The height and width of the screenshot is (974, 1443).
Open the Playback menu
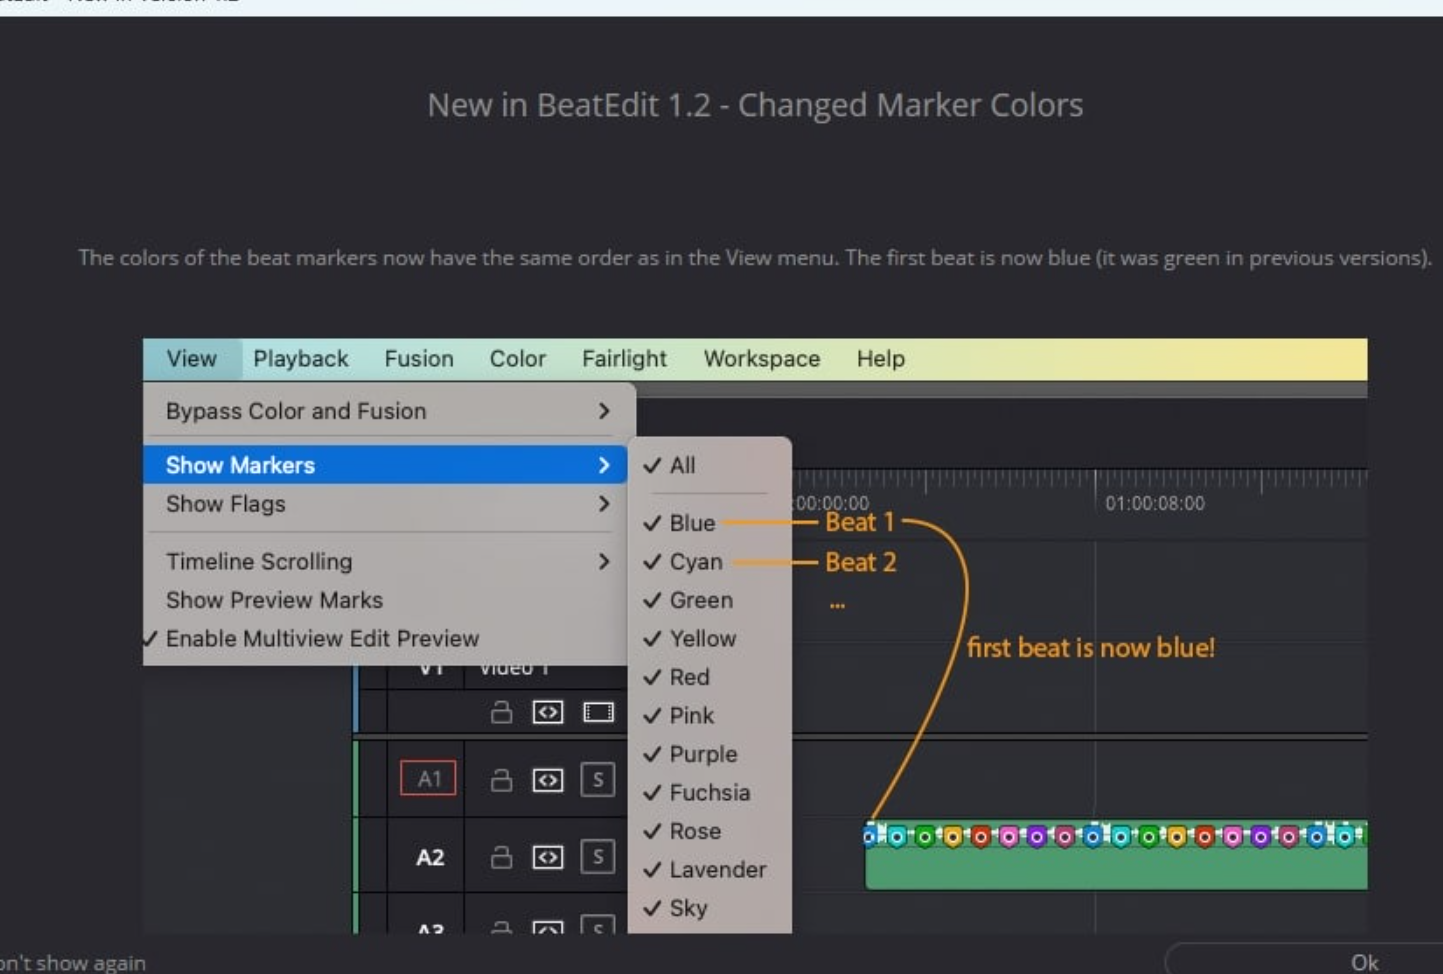pos(300,359)
